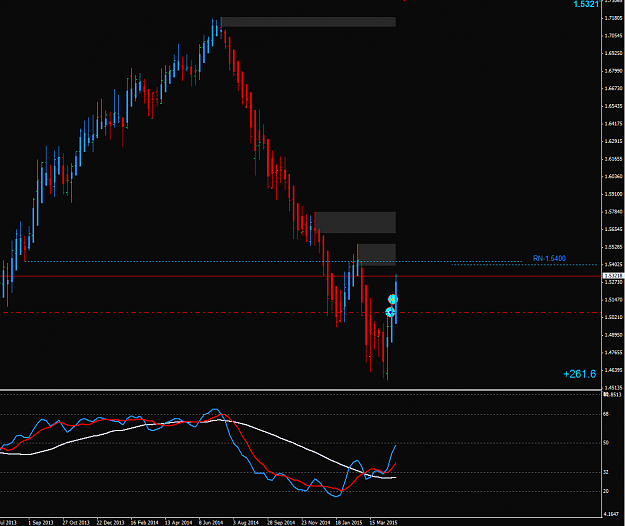Image resolution: width=625 pixels, height=526 pixels.
Task: Click the indicator level 68 label
Action: [x=606, y=414]
